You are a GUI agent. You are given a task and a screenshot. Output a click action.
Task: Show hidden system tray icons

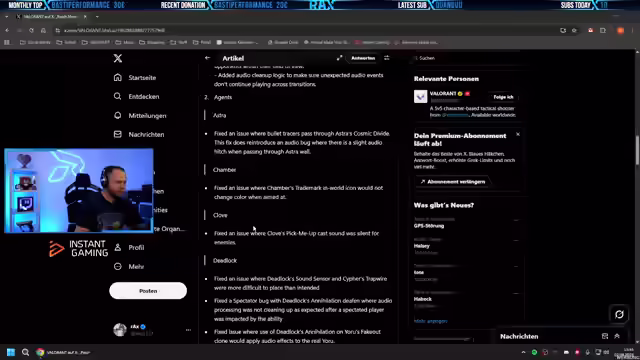point(523,352)
